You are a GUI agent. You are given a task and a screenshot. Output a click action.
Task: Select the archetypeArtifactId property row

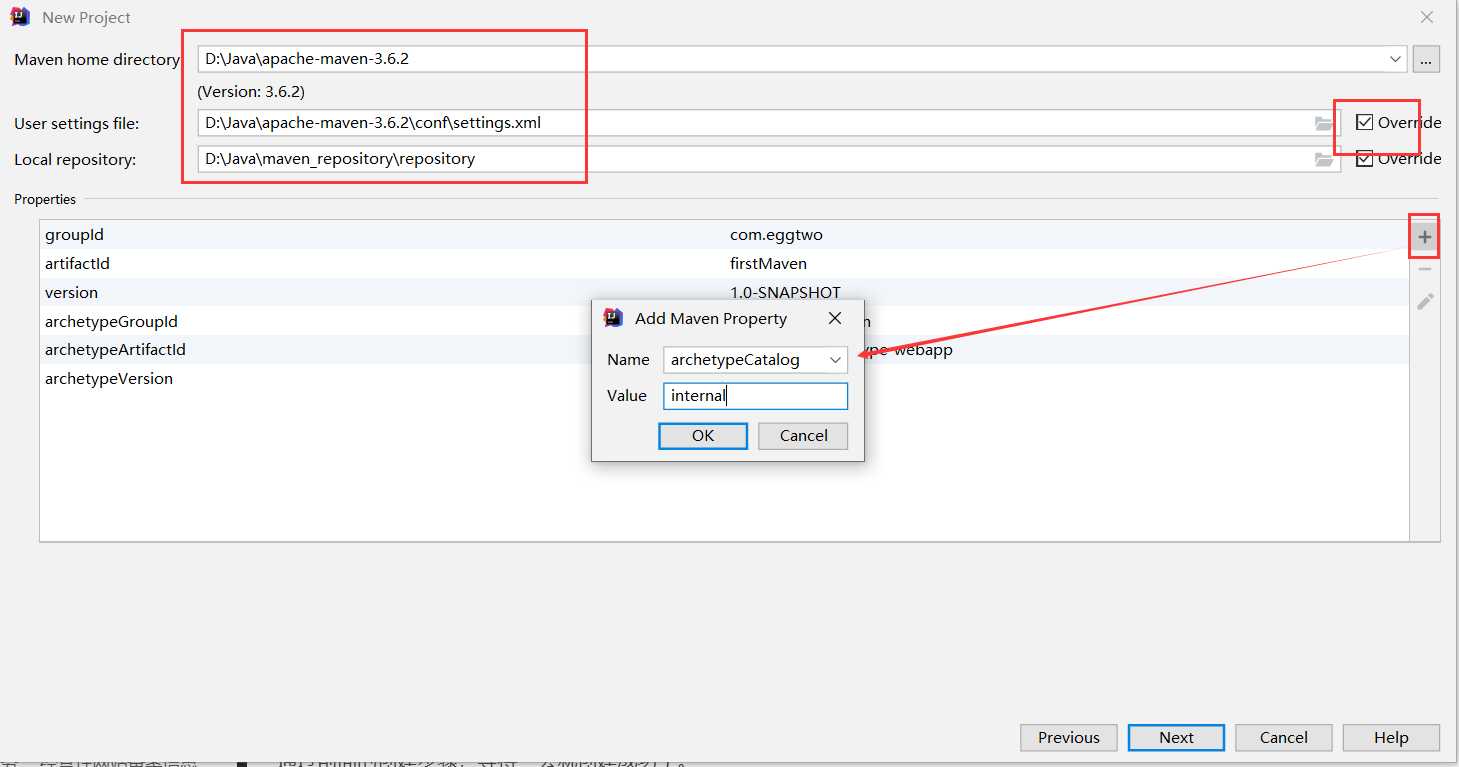pyautogui.click(x=724, y=350)
